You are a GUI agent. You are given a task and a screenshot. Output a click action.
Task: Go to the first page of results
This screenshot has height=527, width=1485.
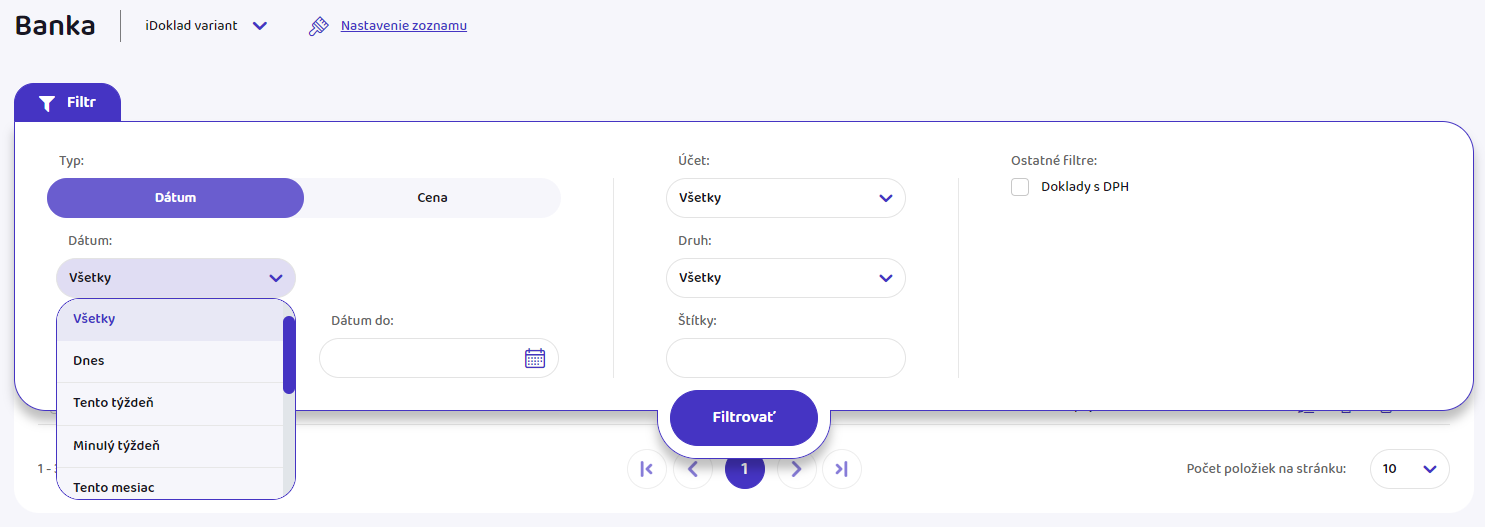click(x=647, y=469)
